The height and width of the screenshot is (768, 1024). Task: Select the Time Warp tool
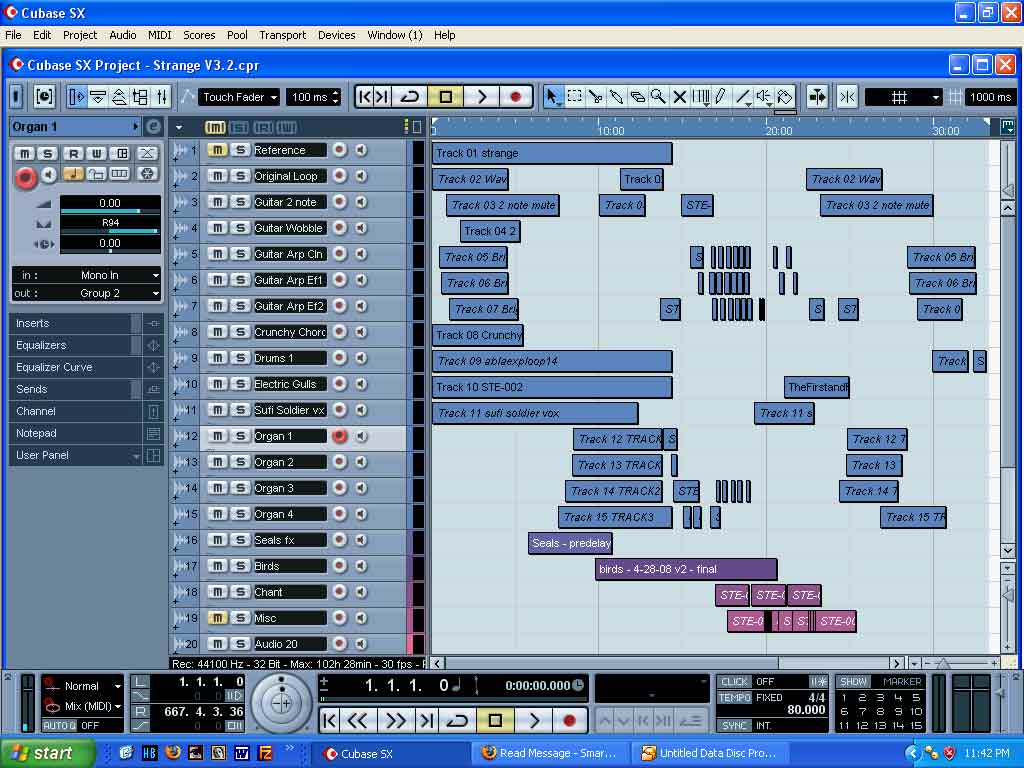701,97
